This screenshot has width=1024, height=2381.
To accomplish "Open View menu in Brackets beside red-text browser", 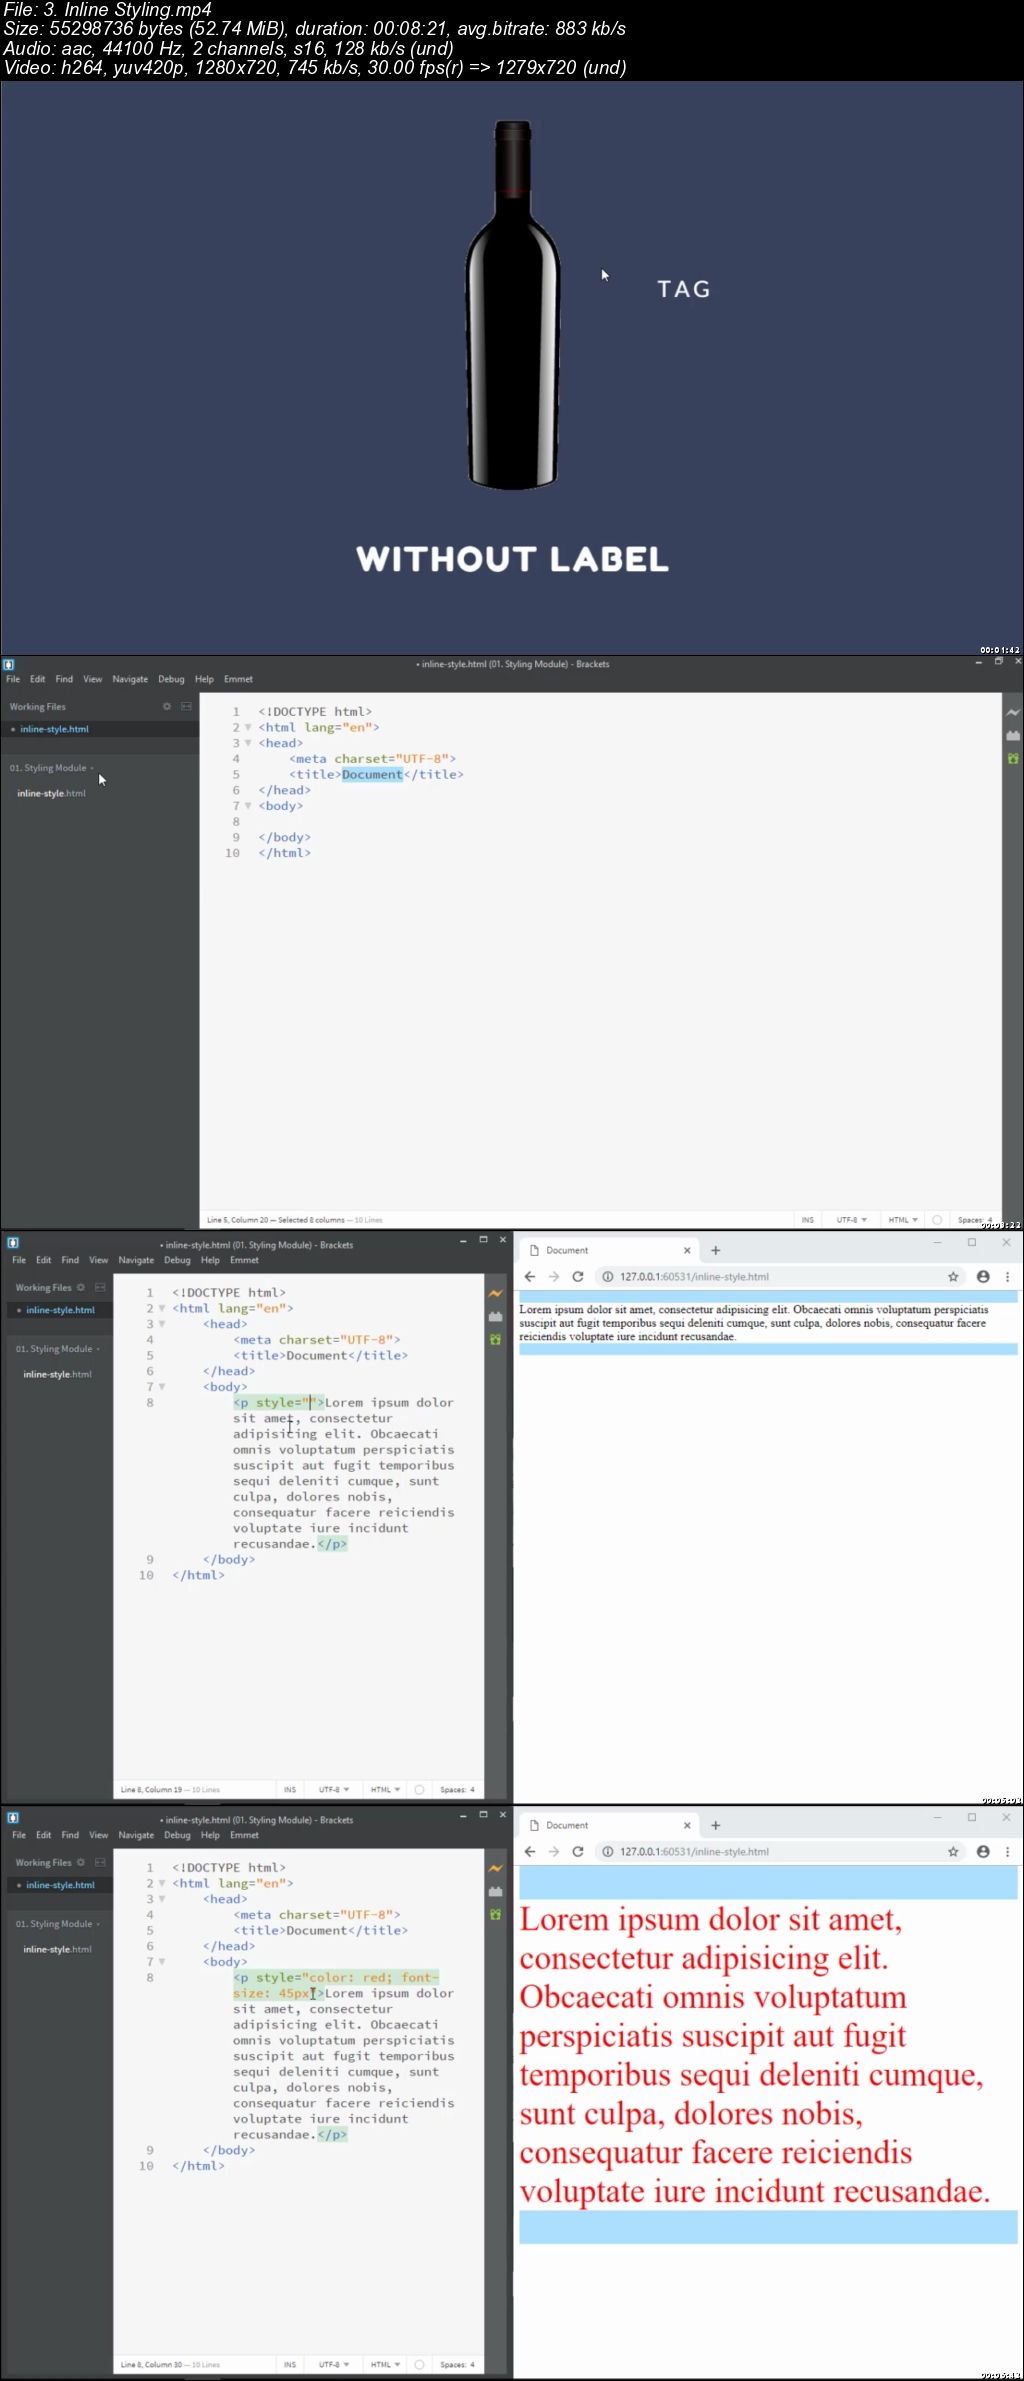I will [98, 1835].
